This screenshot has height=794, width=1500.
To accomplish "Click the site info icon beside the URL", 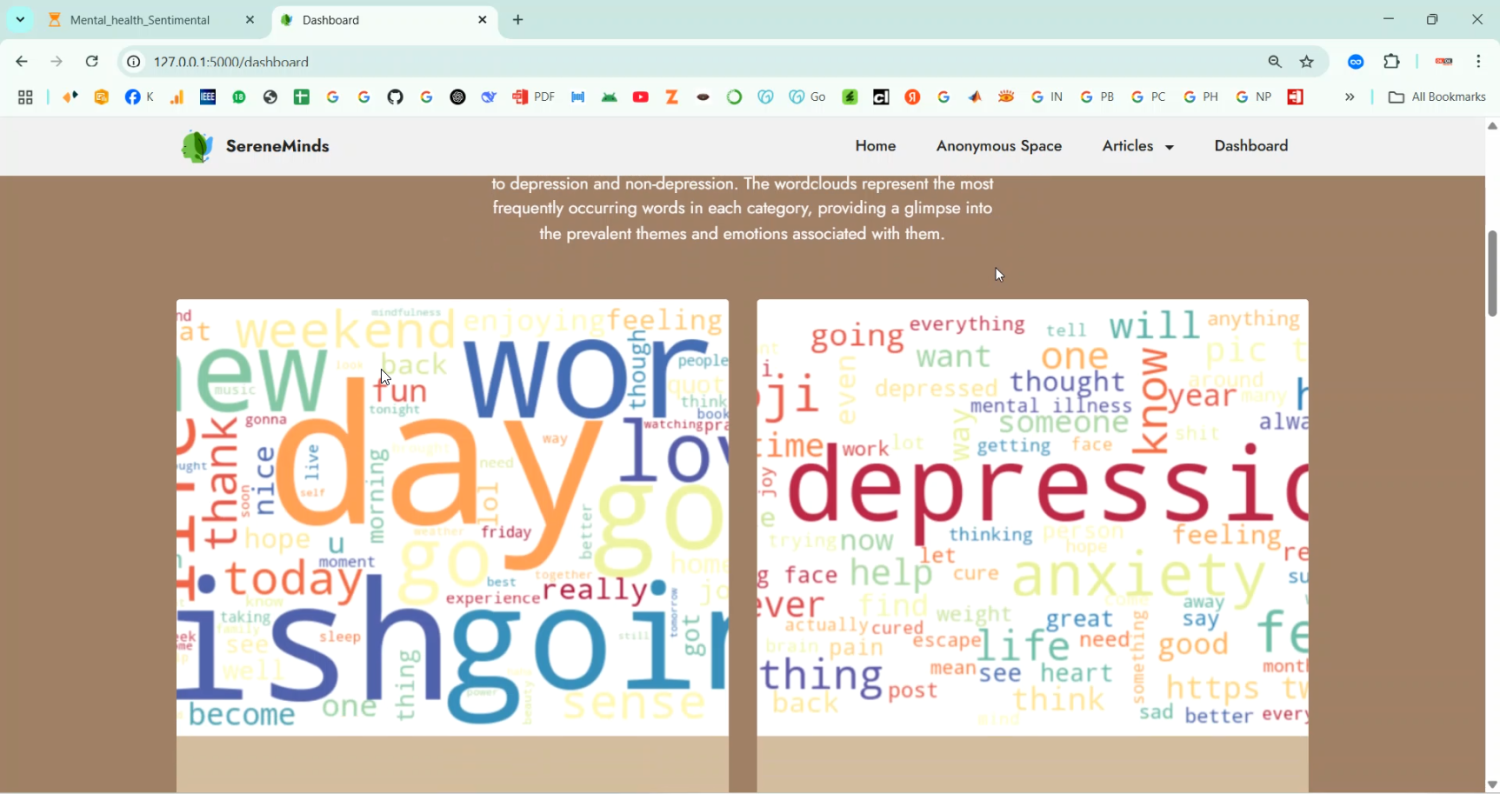I will [x=133, y=61].
